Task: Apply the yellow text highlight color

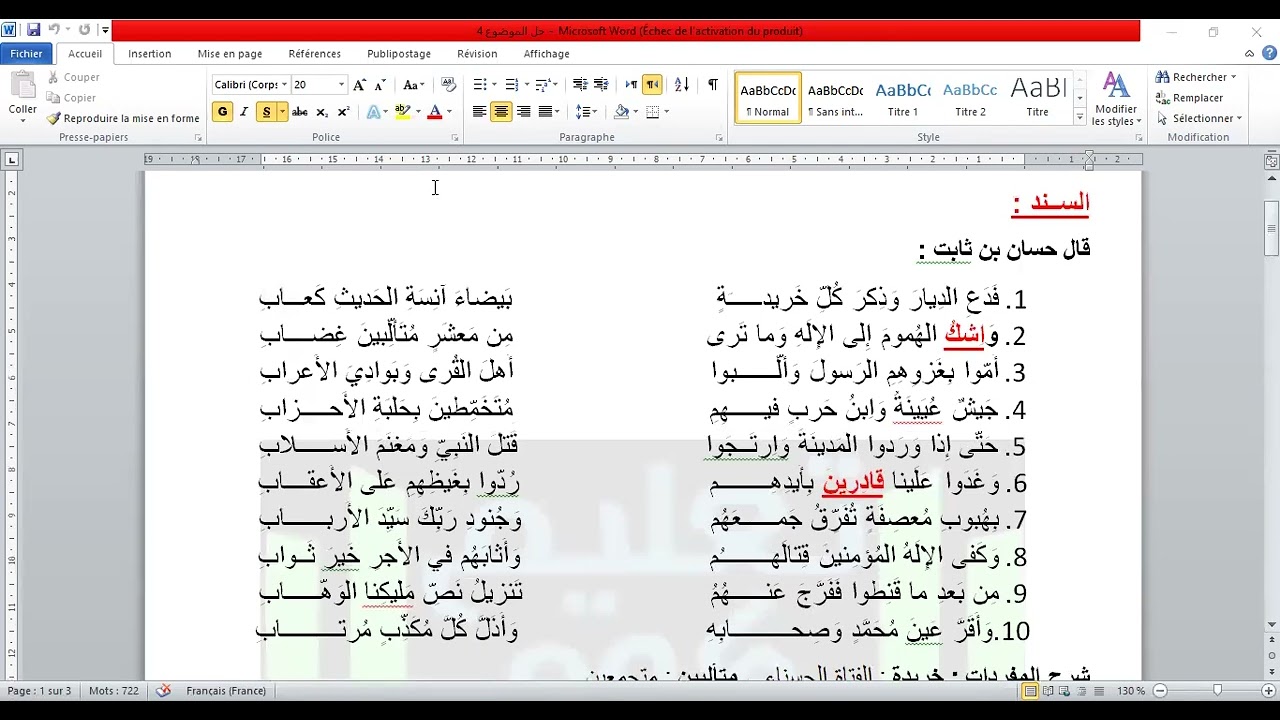Action: pyautogui.click(x=403, y=112)
